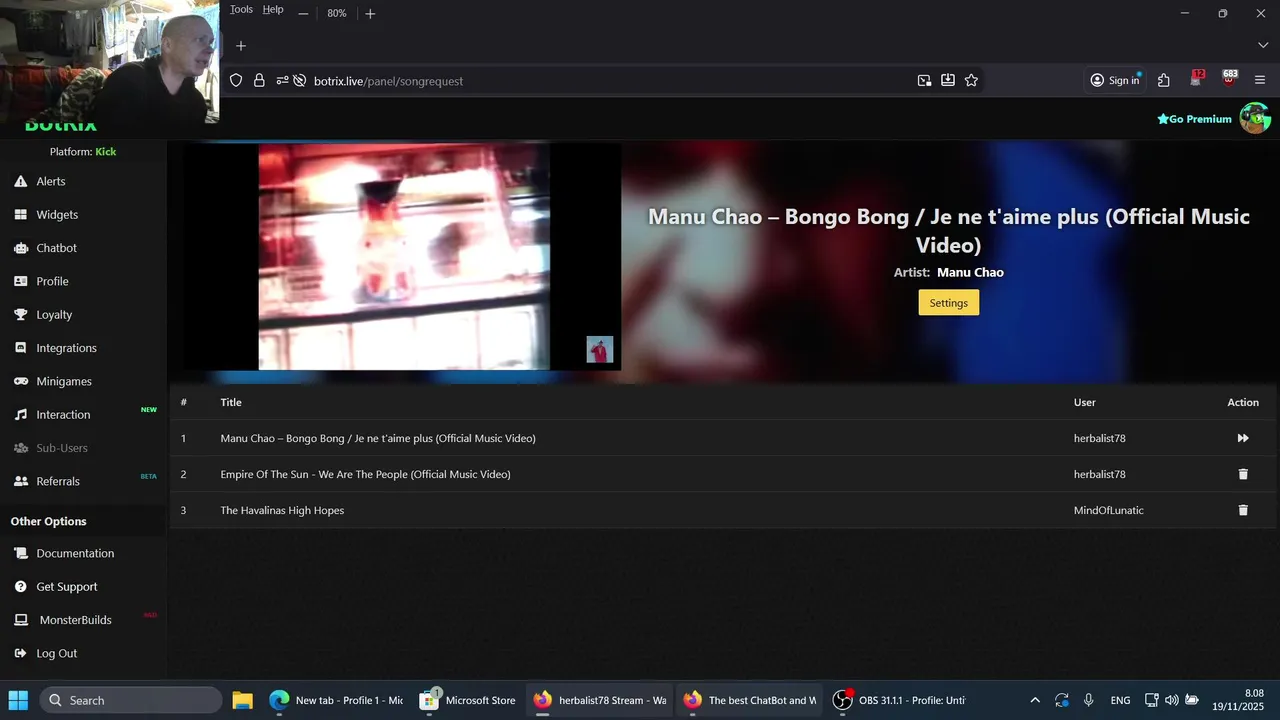Screen dimensions: 1280x720
Task: Click the MindOfLunatic user name
Action: [1108, 510]
